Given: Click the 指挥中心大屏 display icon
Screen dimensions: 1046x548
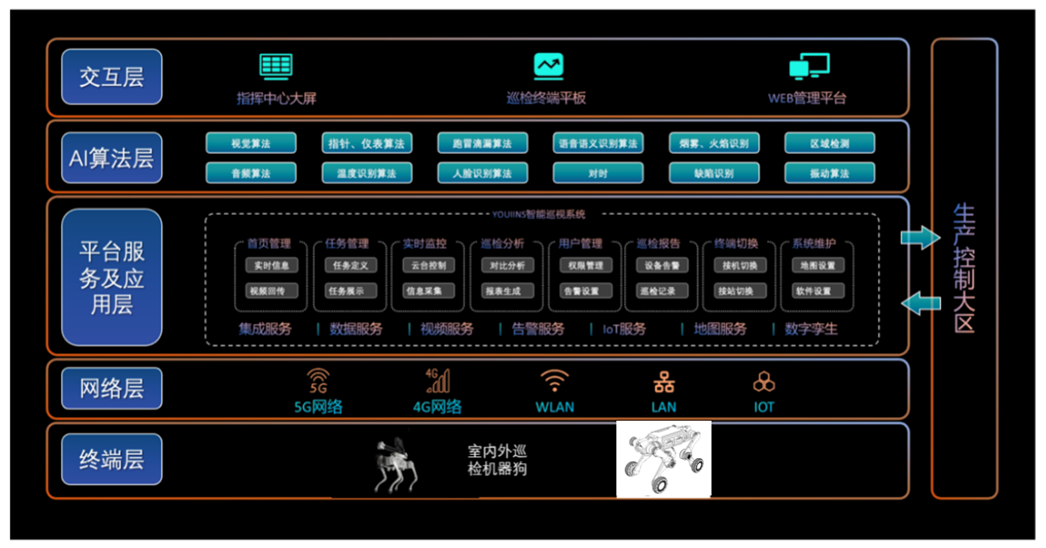Looking at the screenshot, I should tap(275, 66).
